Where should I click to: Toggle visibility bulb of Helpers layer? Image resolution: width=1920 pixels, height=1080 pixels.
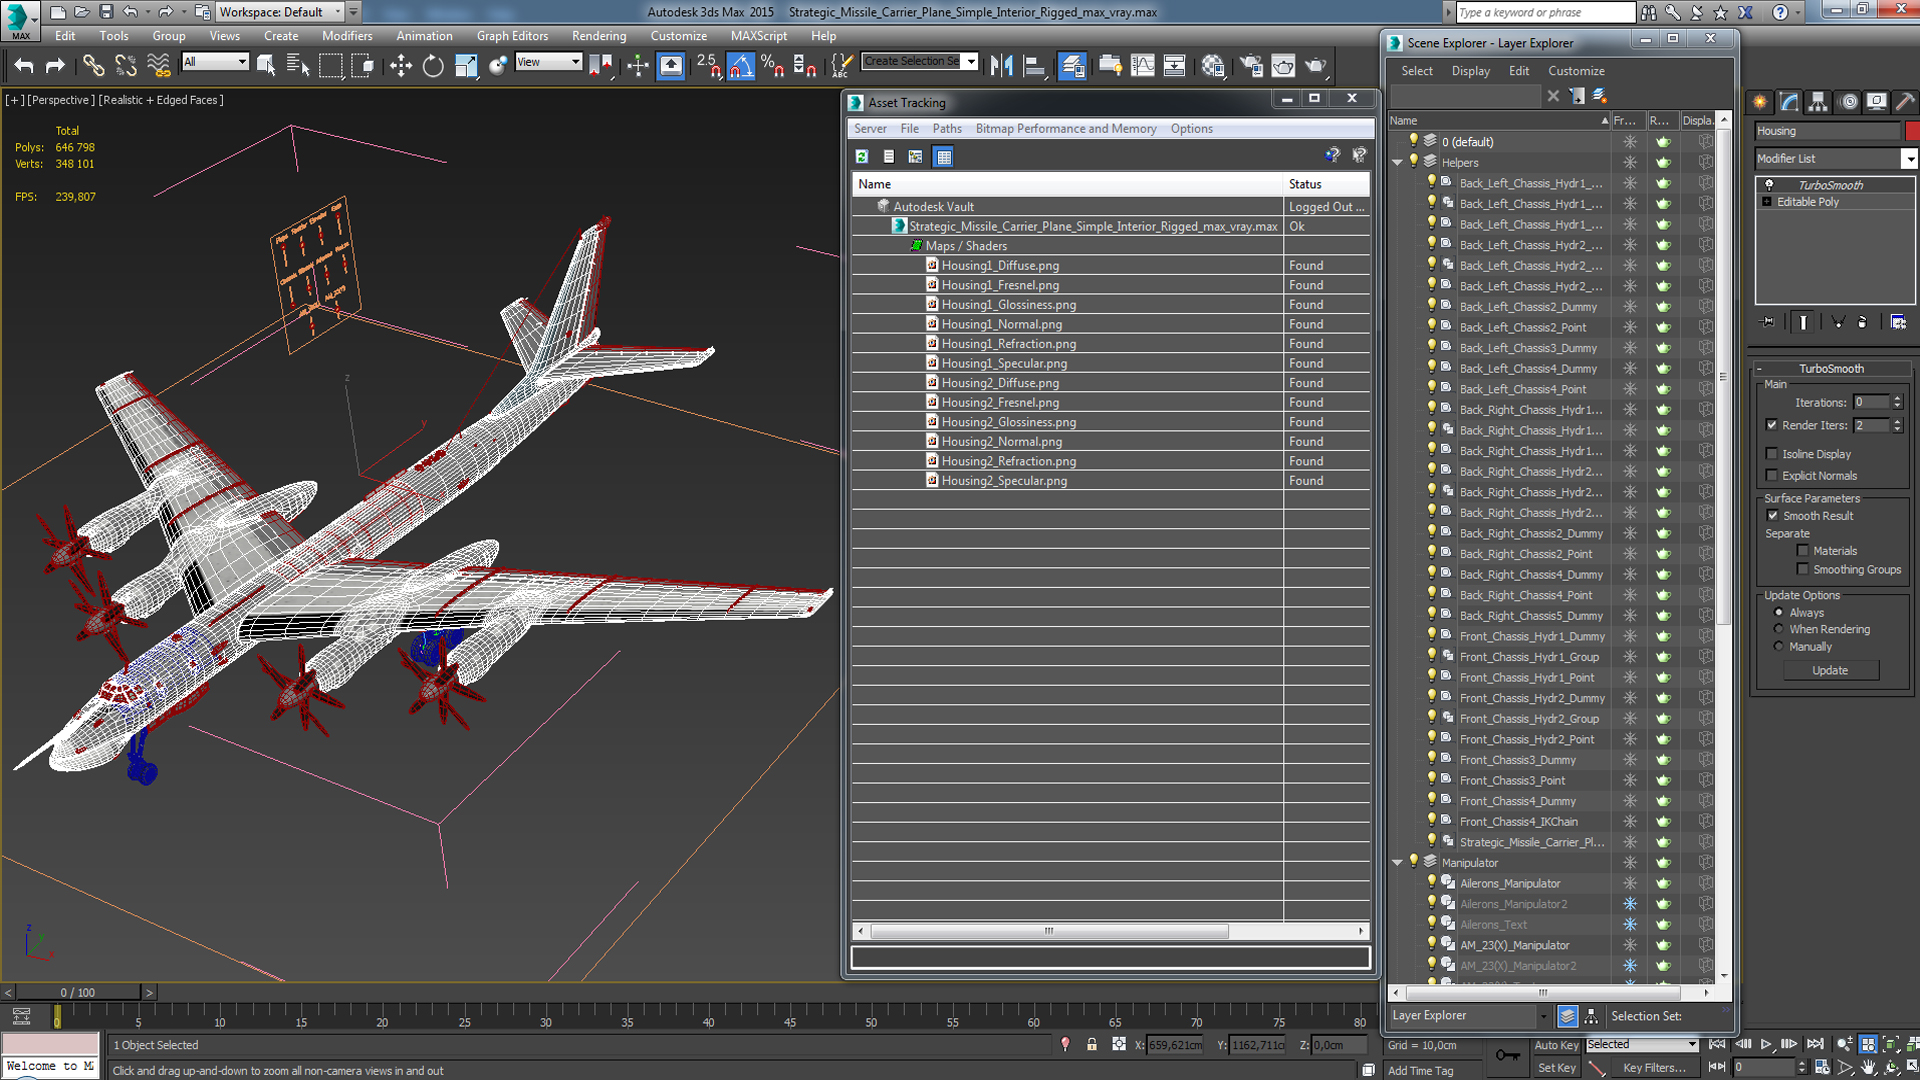click(x=1413, y=162)
